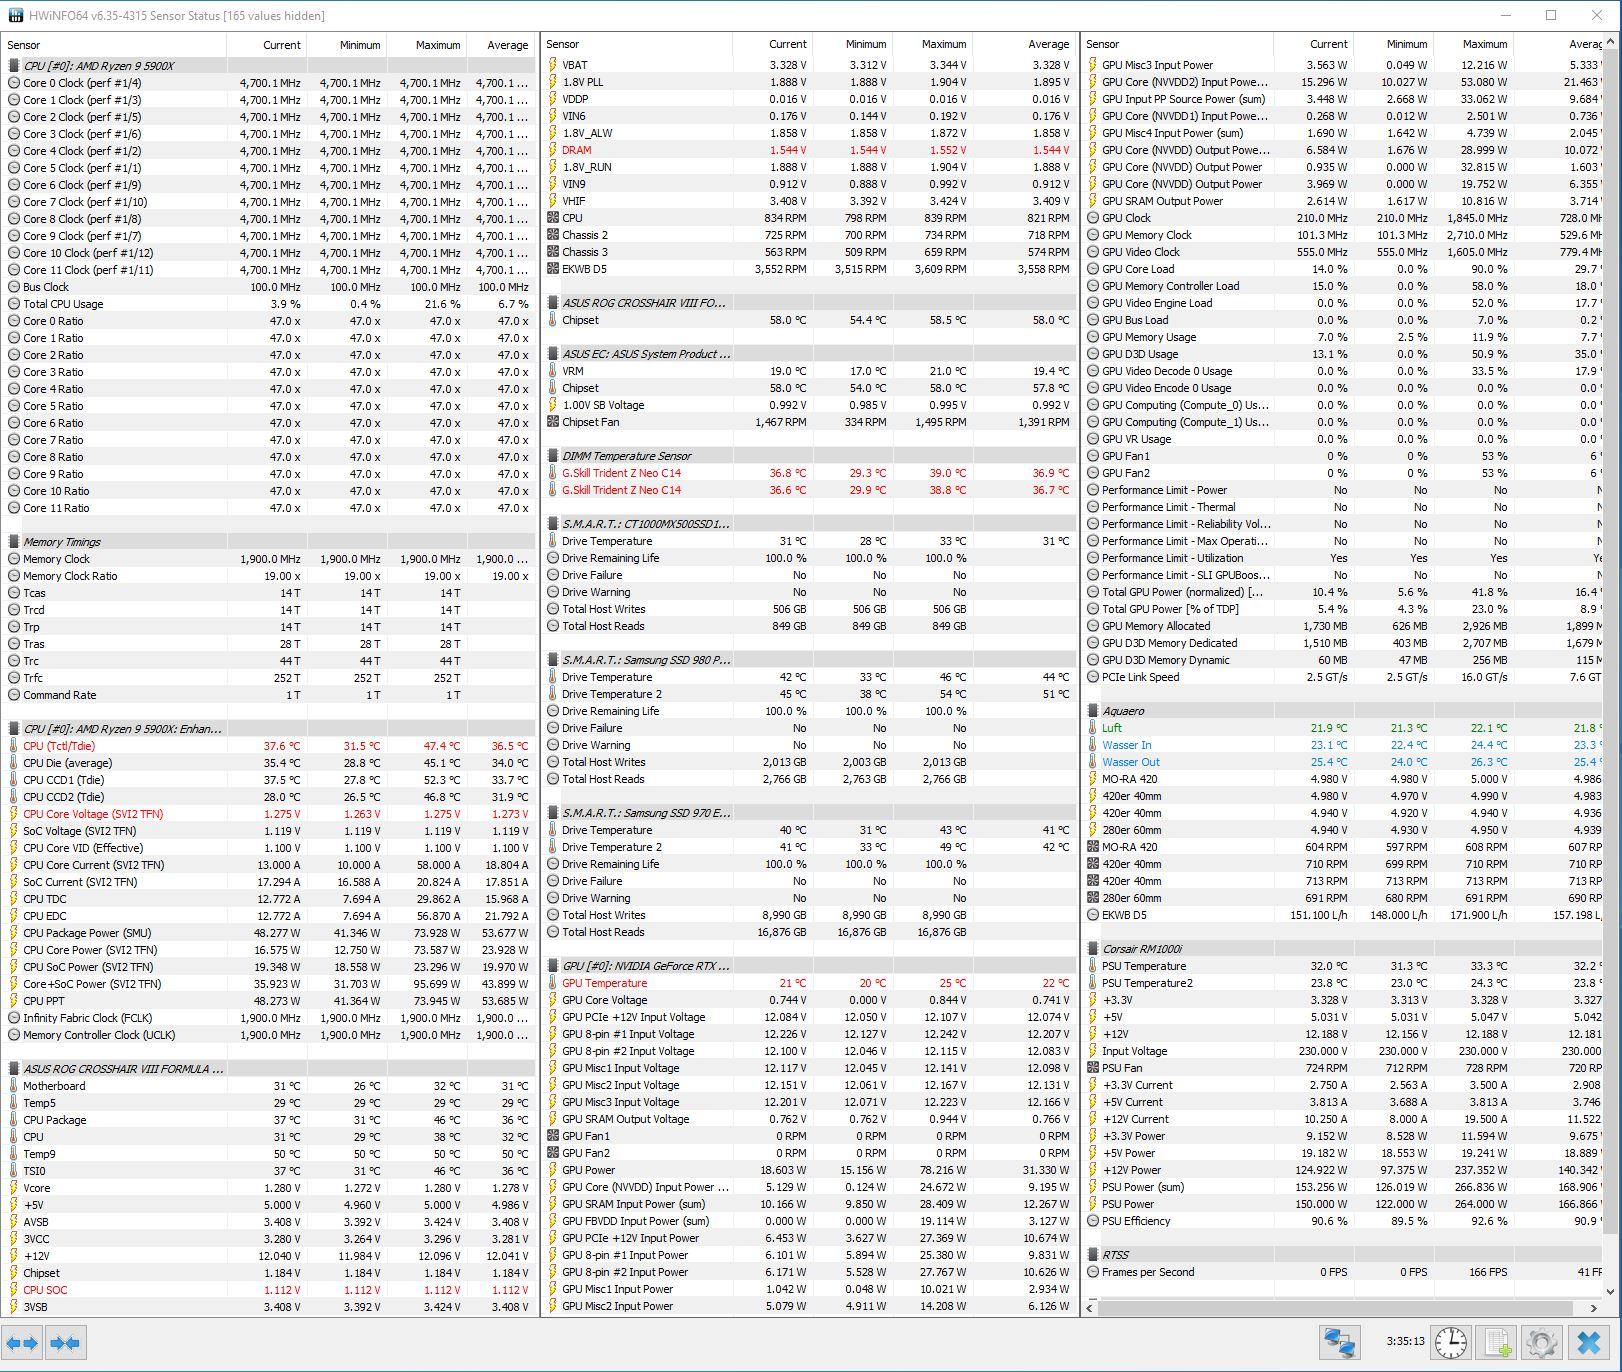Open sensor settings gear icon
Viewport: 1622px width, 1372px height.
[x=1541, y=1342]
